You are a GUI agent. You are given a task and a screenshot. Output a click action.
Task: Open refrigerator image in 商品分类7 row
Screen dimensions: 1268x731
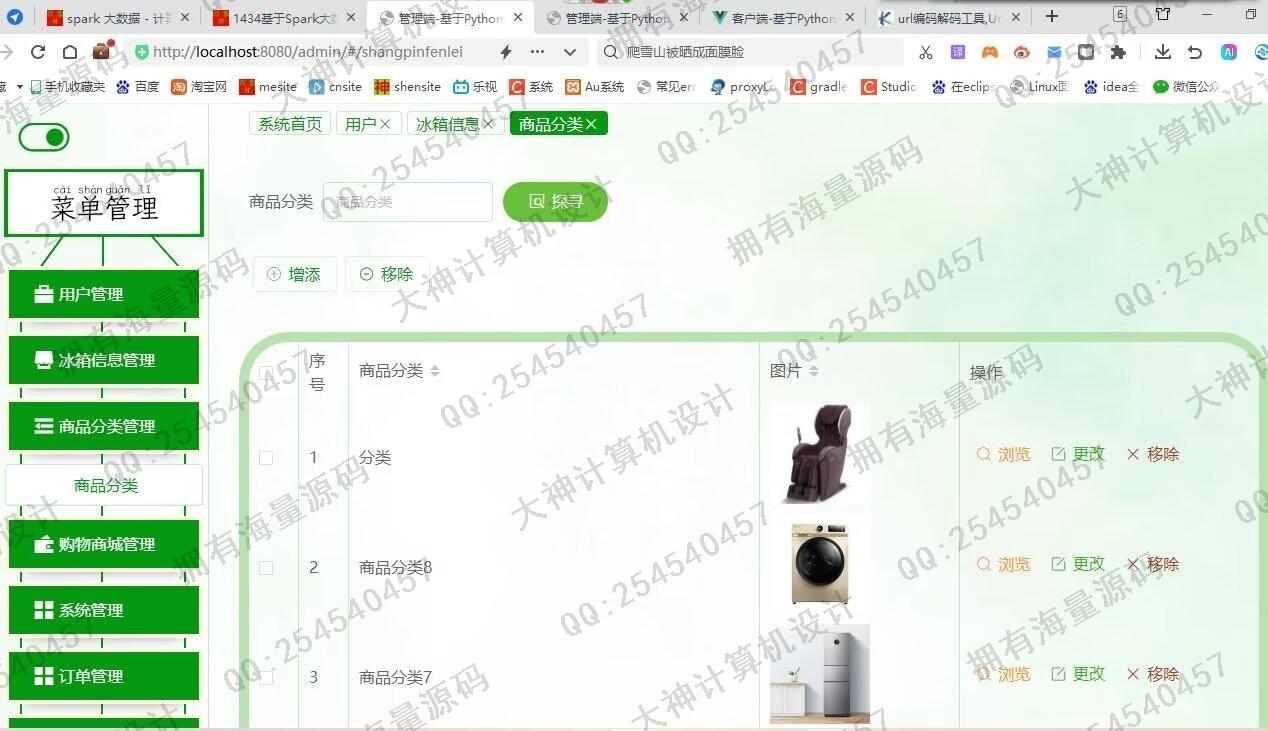coord(820,673)
